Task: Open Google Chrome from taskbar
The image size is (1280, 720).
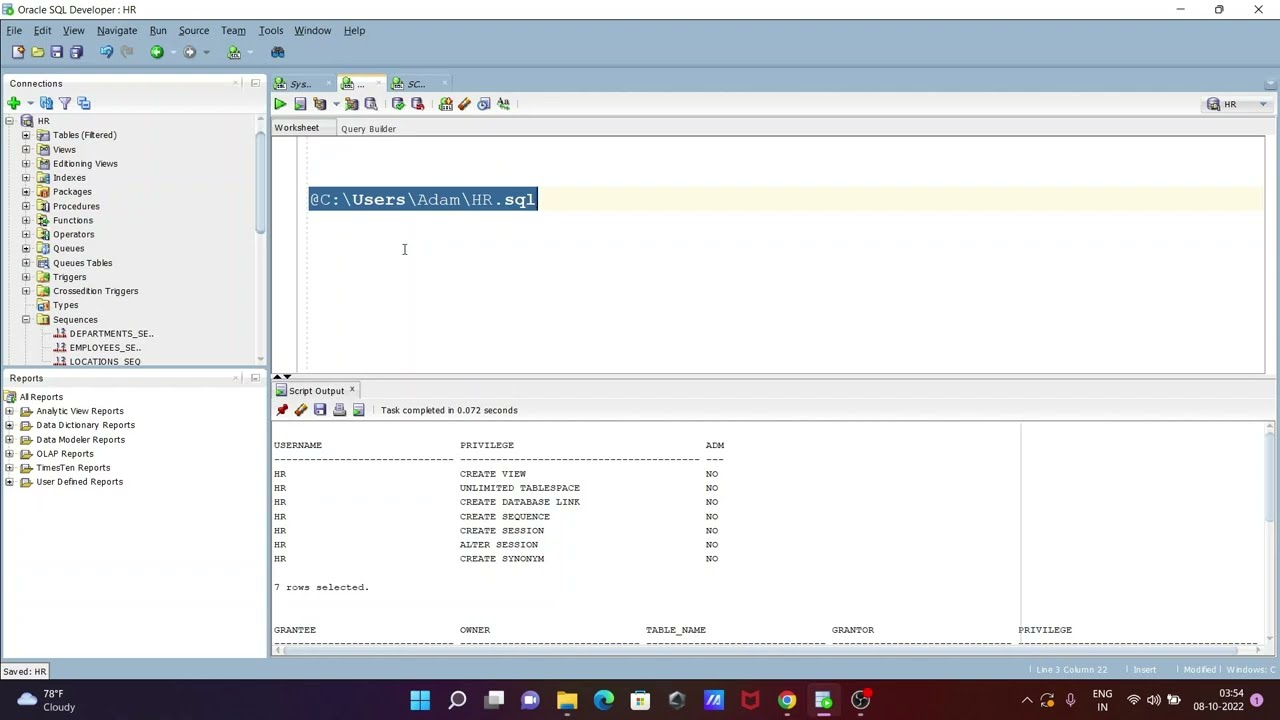Action: point(787,700)
